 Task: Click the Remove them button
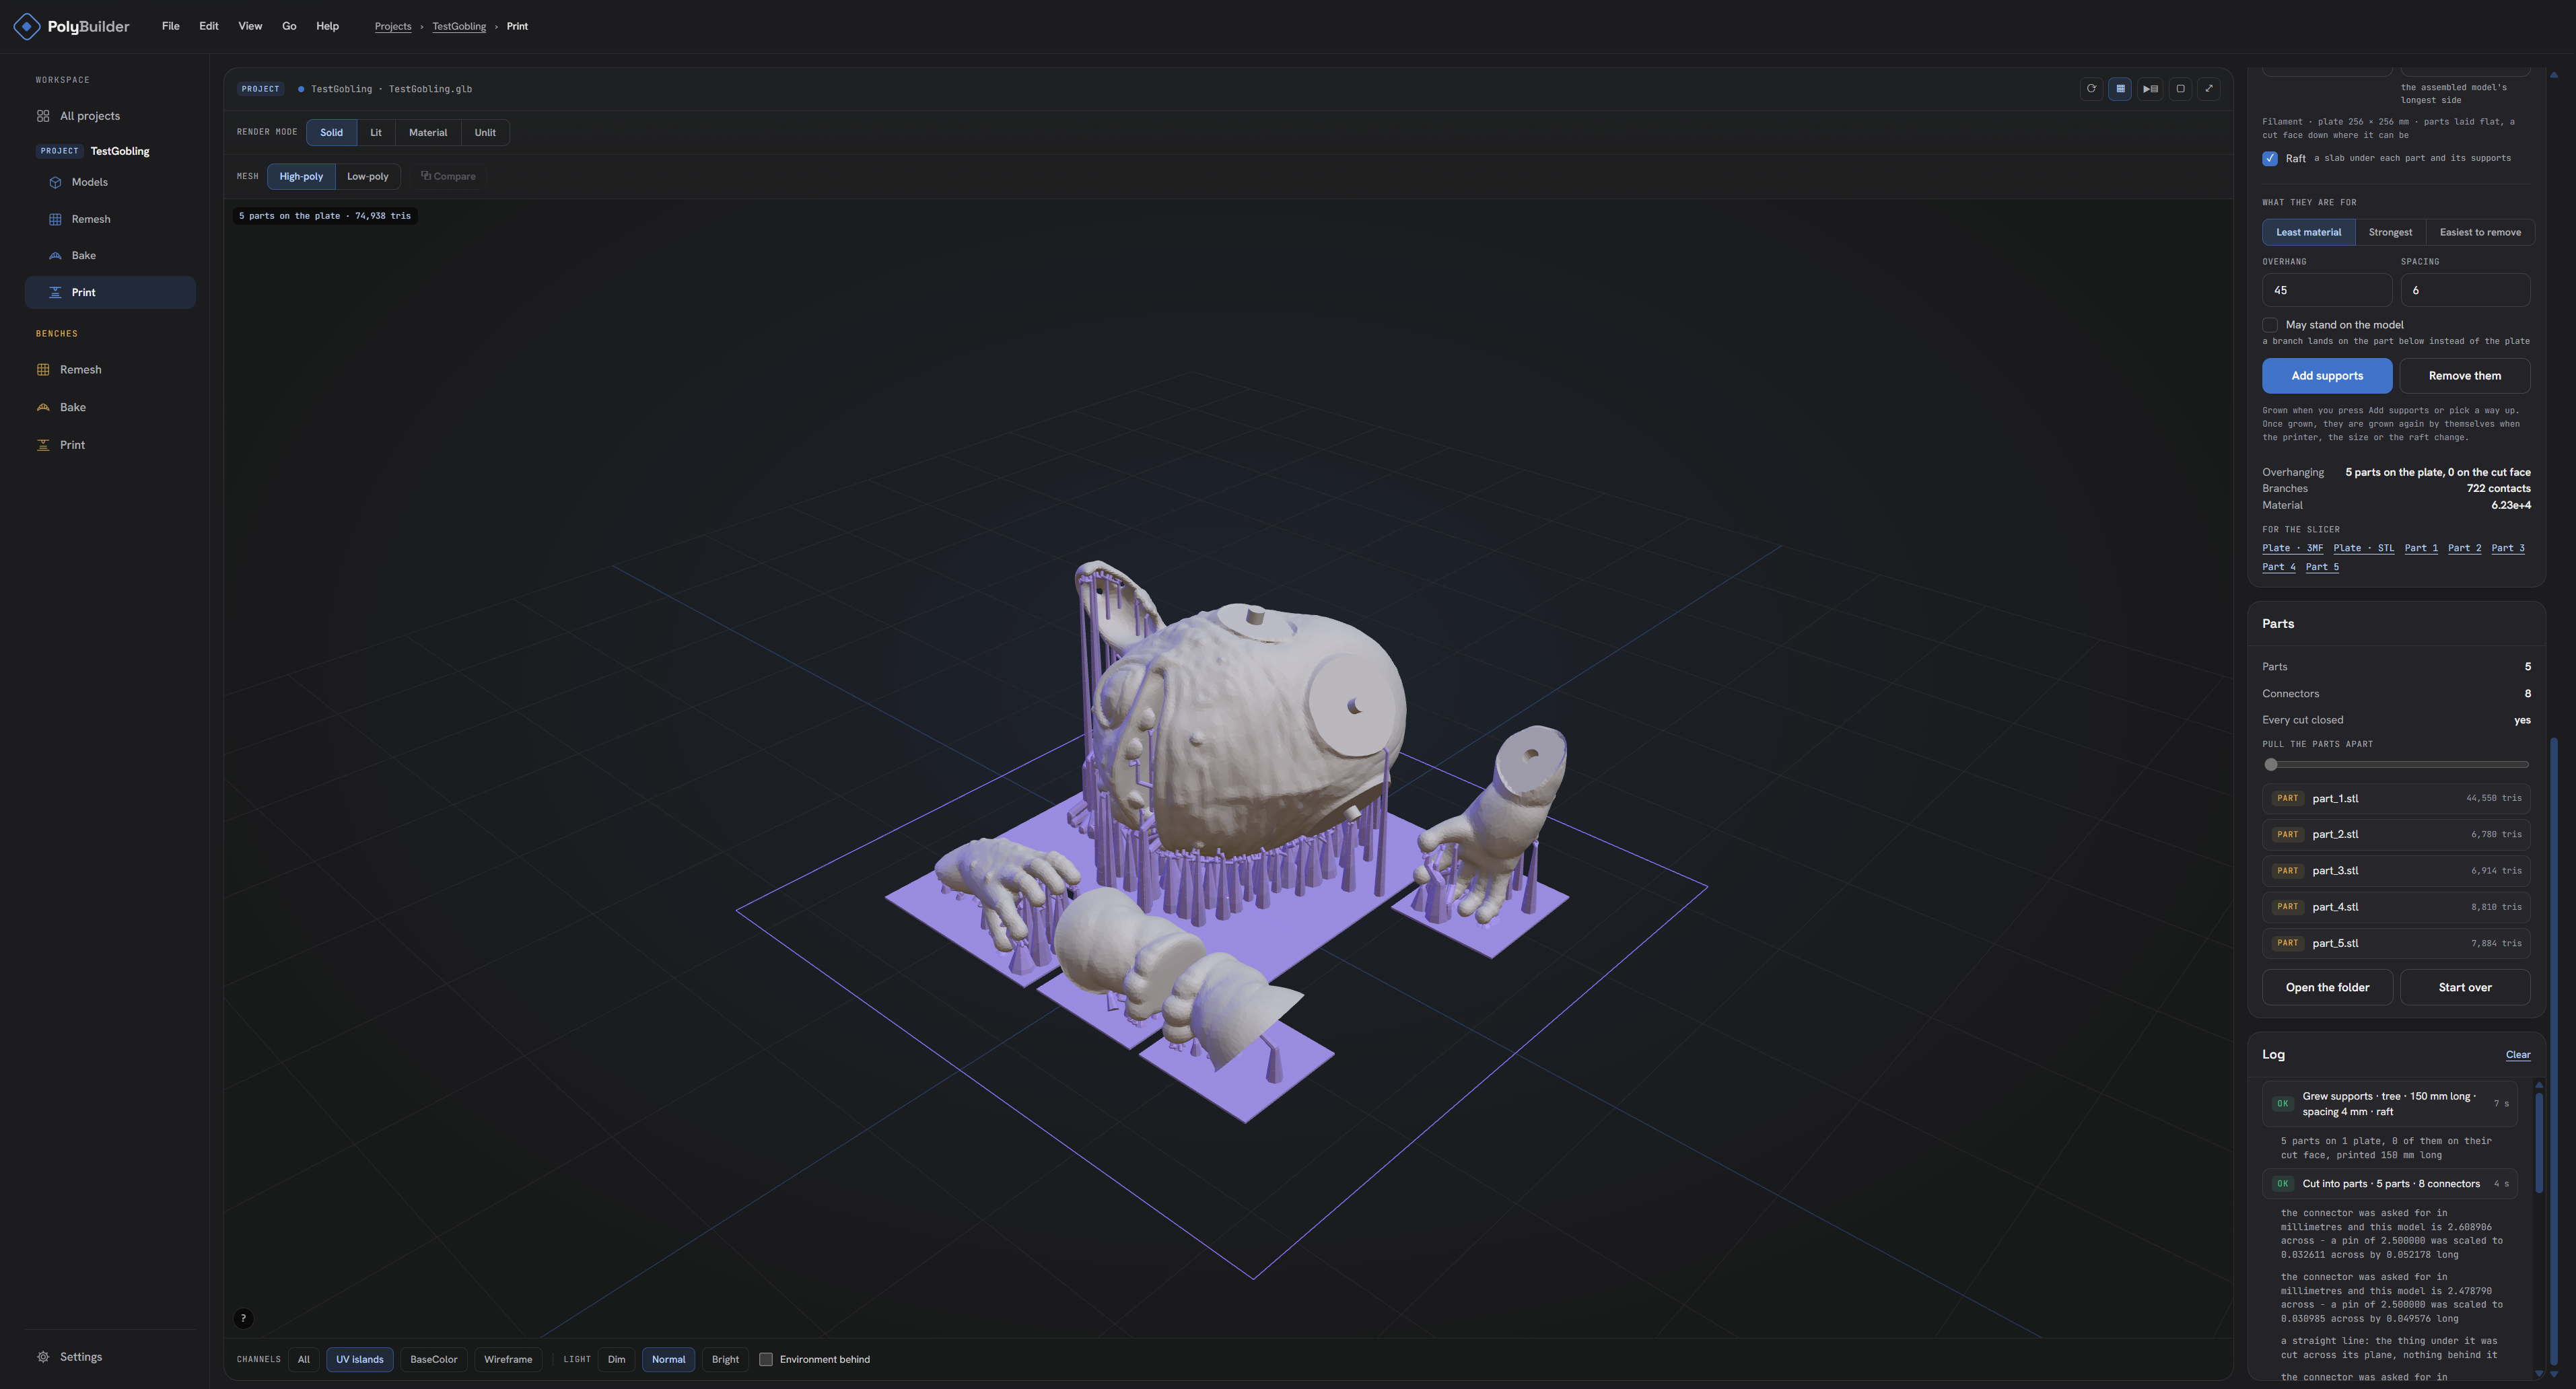tap(2465, 376)
